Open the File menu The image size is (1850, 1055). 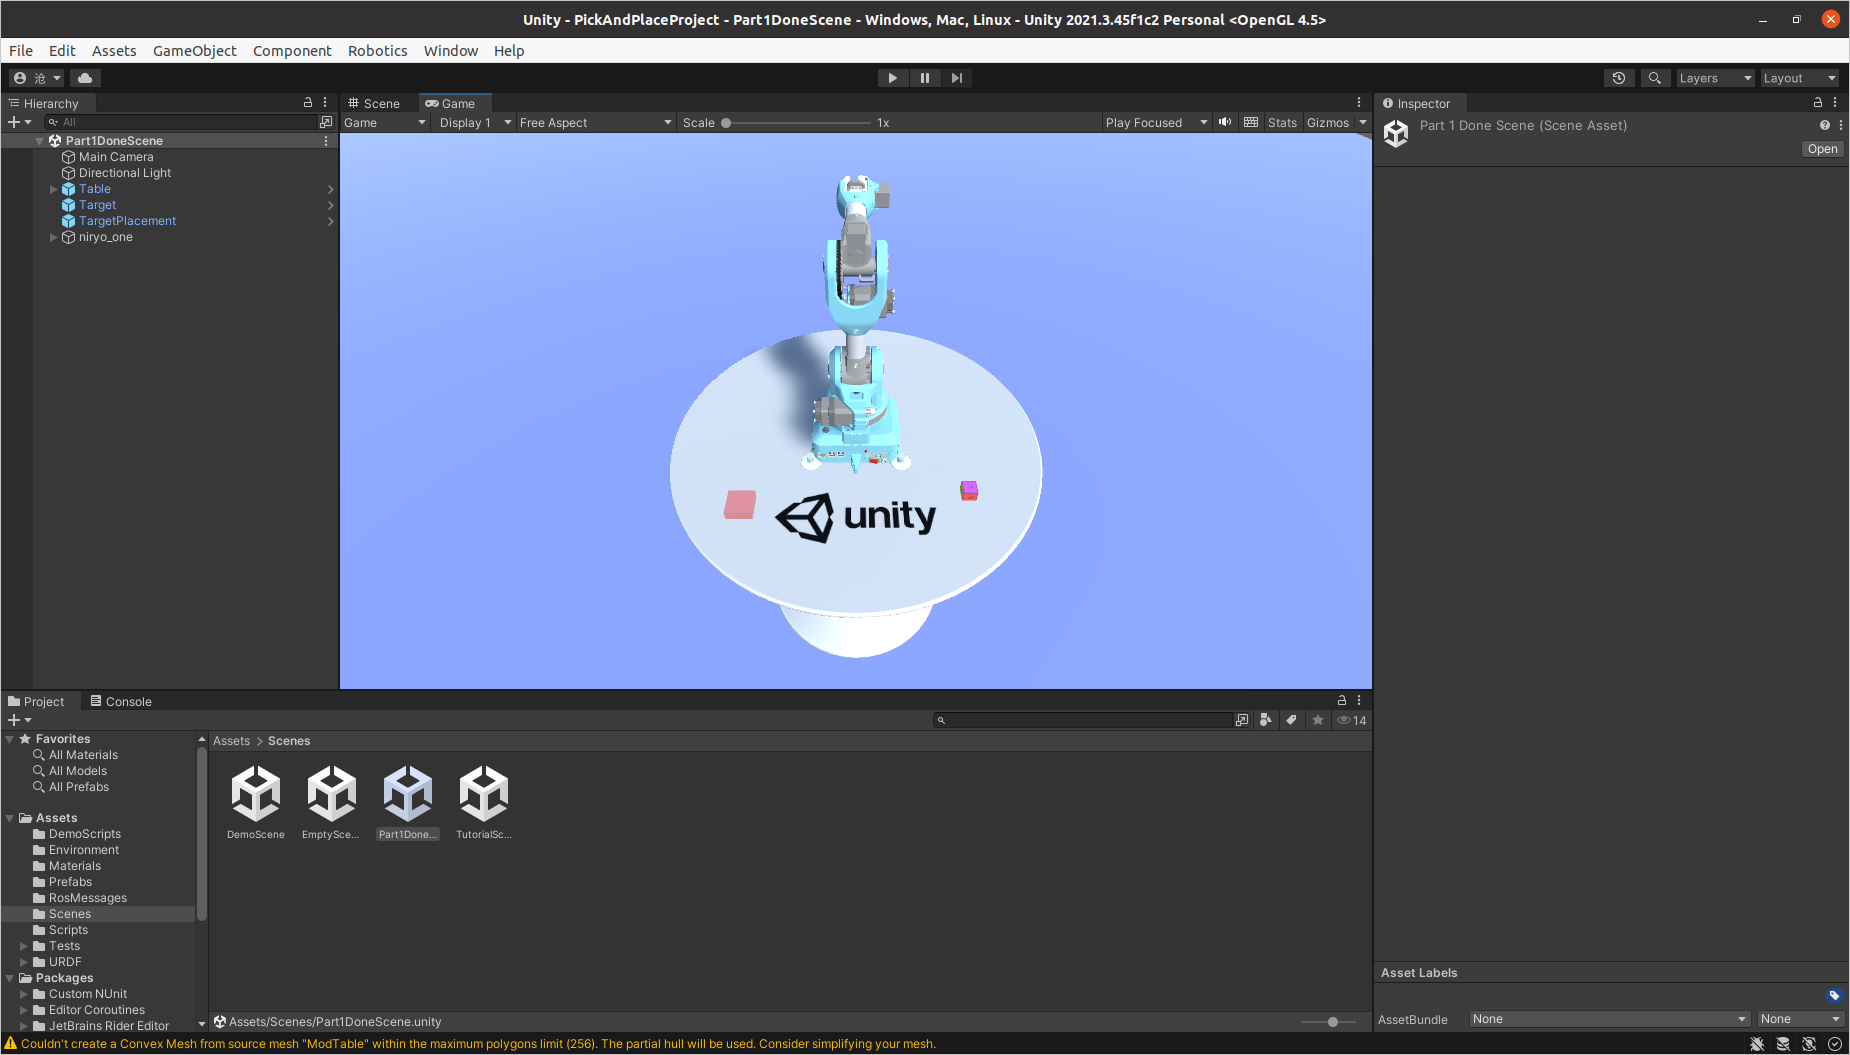[x=21, y=51]
